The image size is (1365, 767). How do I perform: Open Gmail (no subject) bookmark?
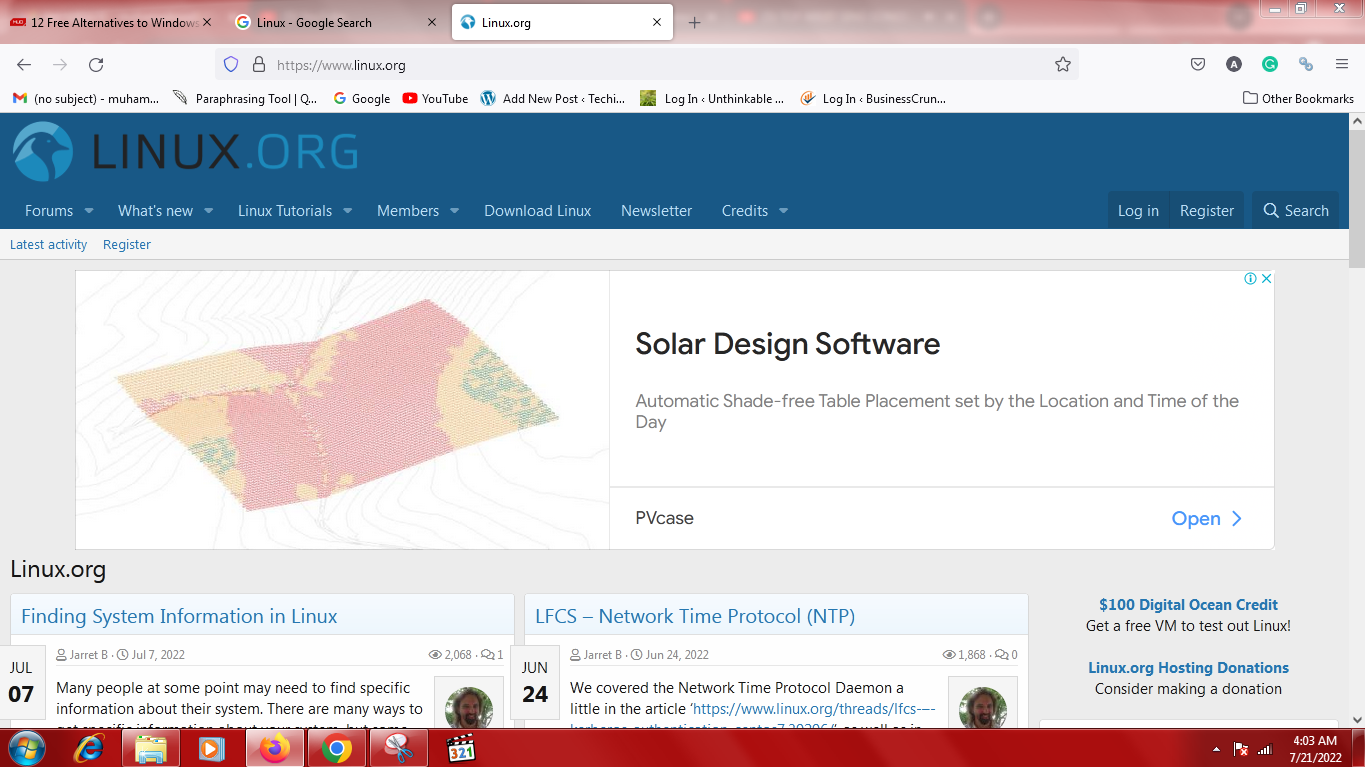86,99
